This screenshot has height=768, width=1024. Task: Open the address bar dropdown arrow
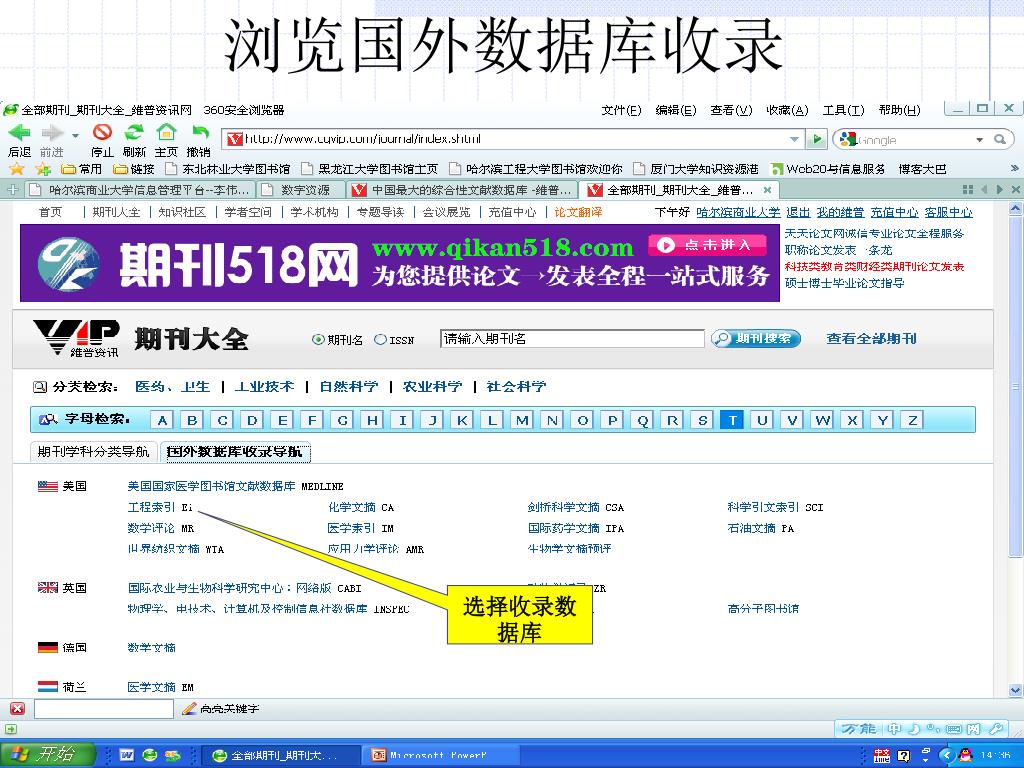point(794,139)
